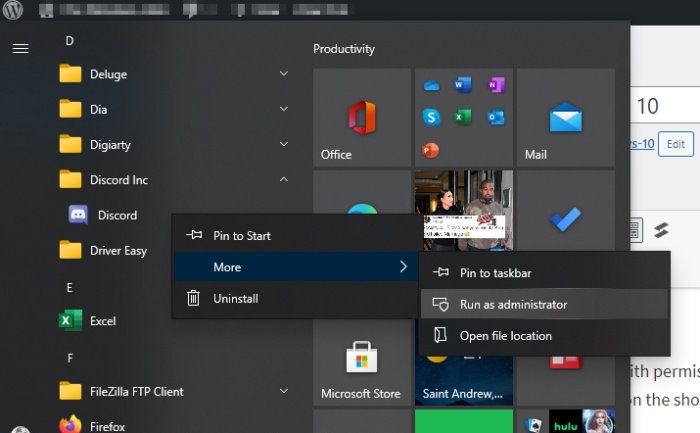Click the FileZilla FTP Client folder icon
Image resolution: width=700 pixels, height=433 pixels.
pyautogui.click(x=70, y=391)
